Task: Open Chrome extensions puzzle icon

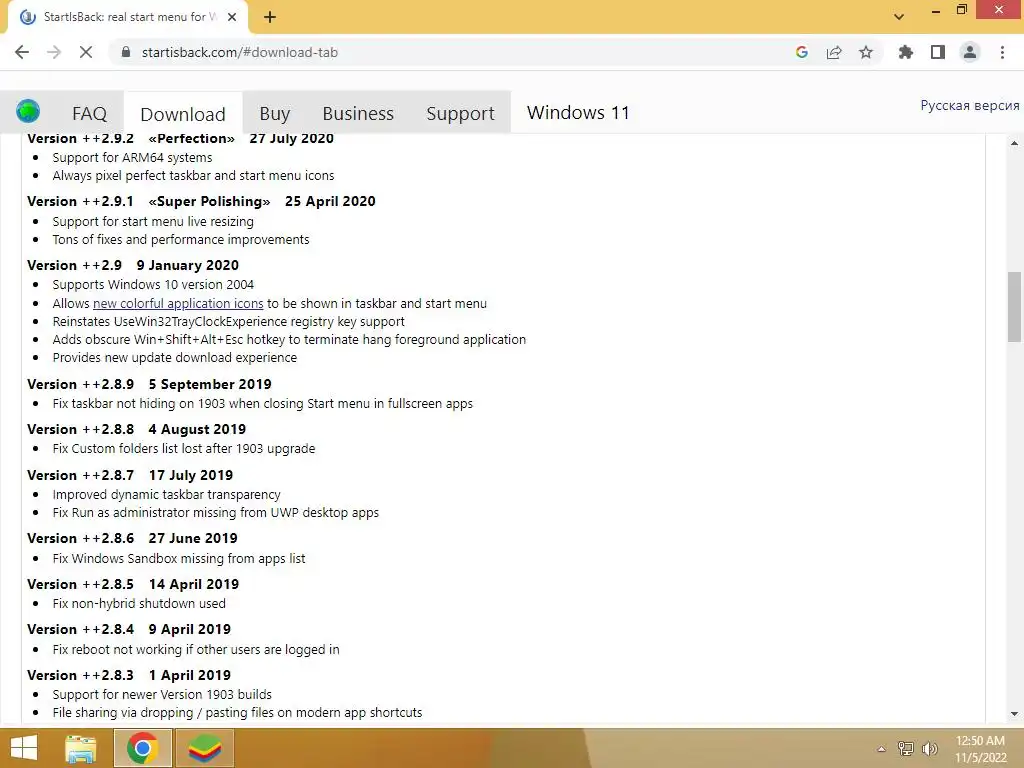Action: tap(906, 52)
